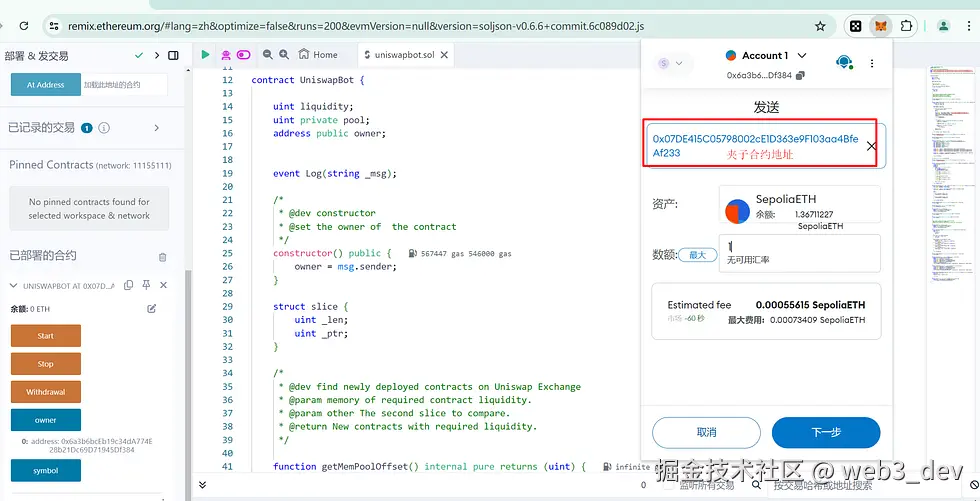Image resolution: width=980 pixels, height=501 pixels.
Task: Click 'No pinned contracts found' message
Action: pyautogui.click(x=89, y=209)
